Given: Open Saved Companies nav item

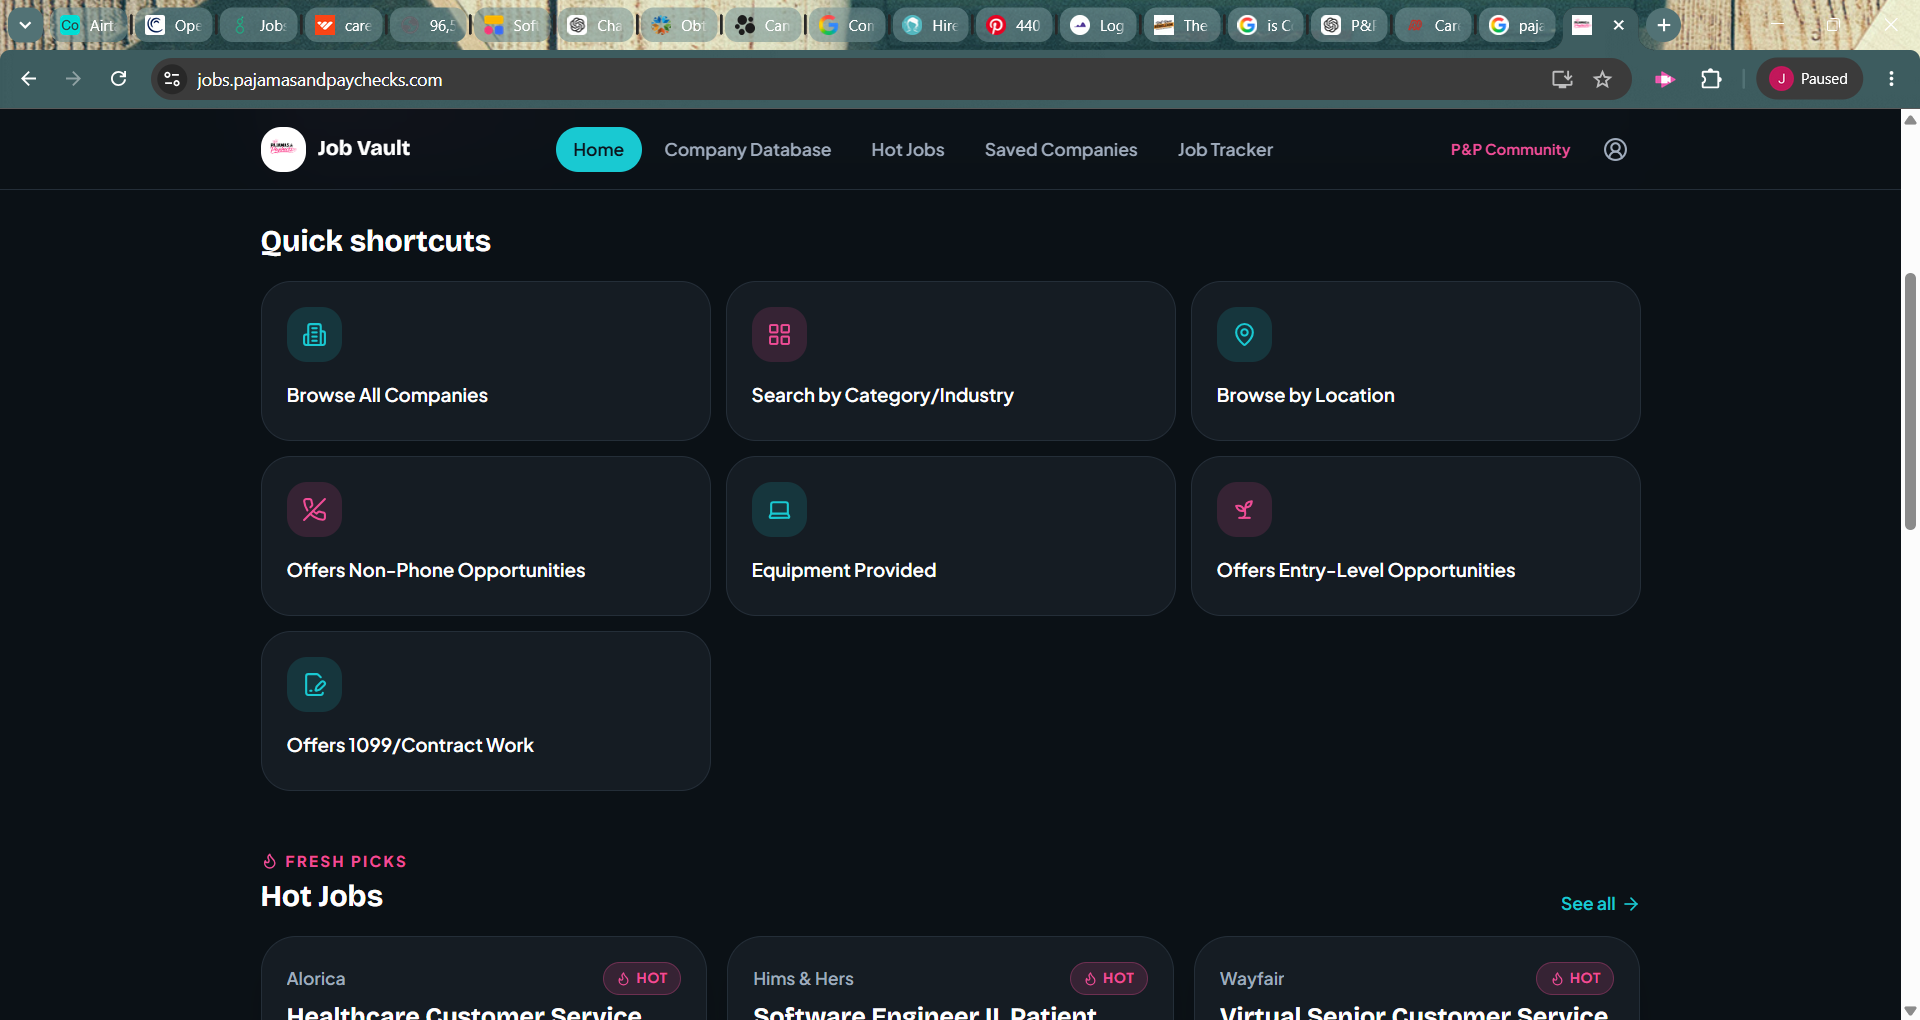Looking at the screenshot, I should coord(1060,149).
